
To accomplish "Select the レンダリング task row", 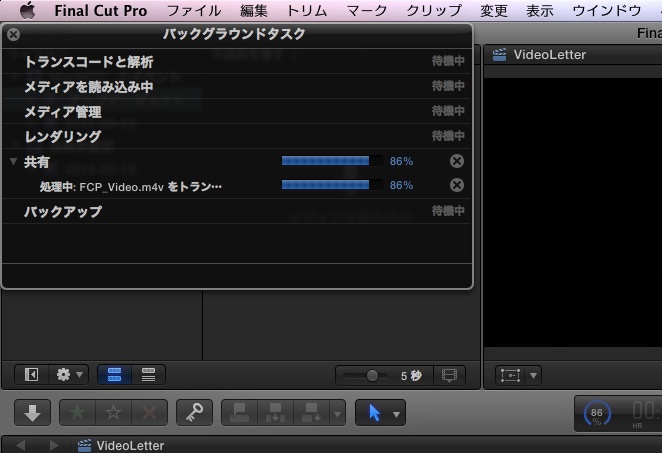I will tap(237, 136).
